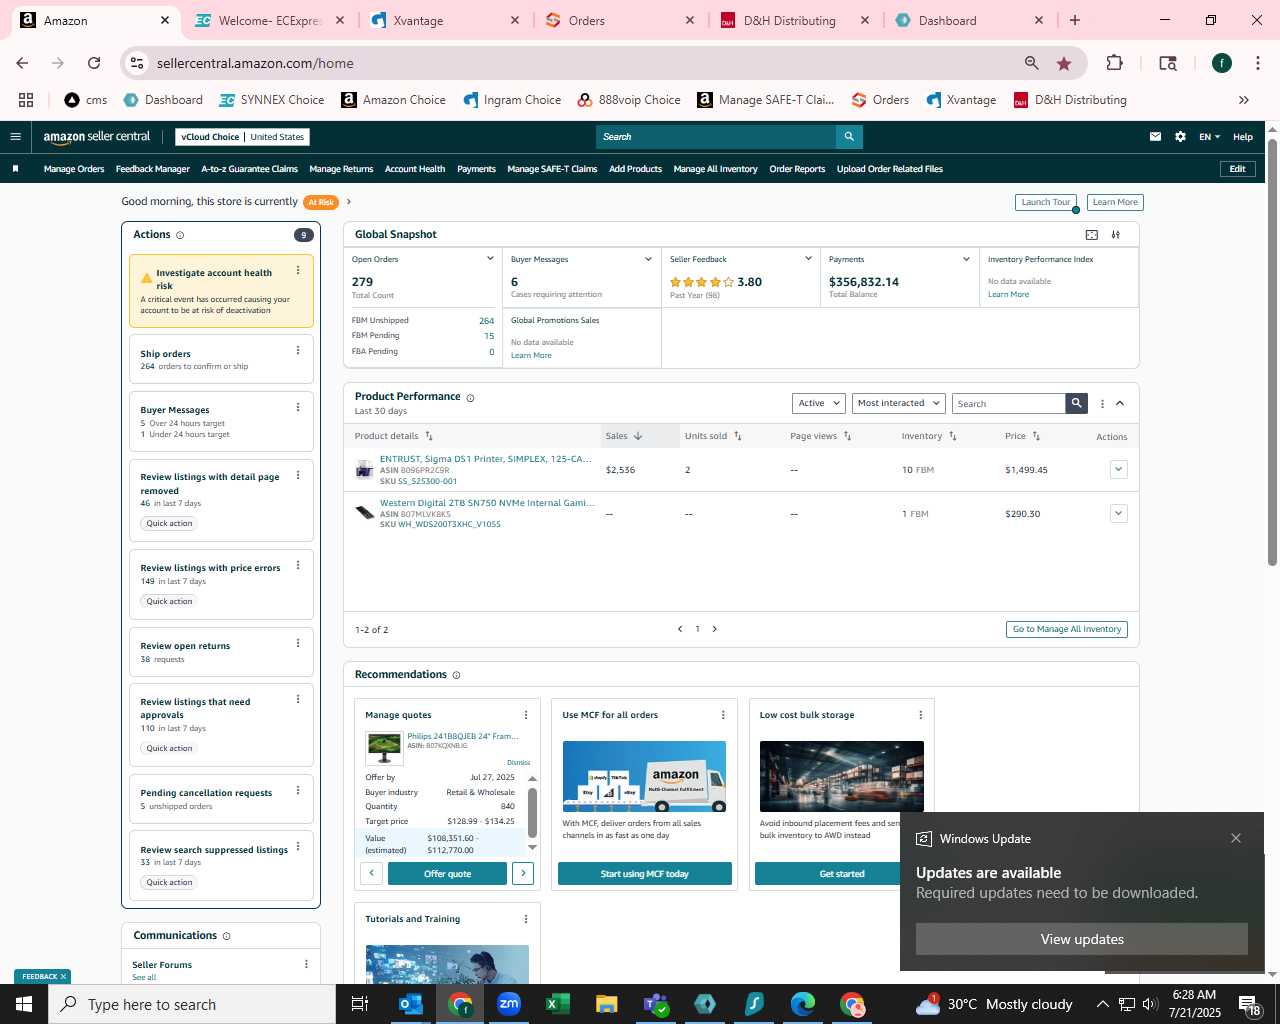
Task: Click the bookmark flag icon left of Manage Orders
Action: (x=15, y=169)
